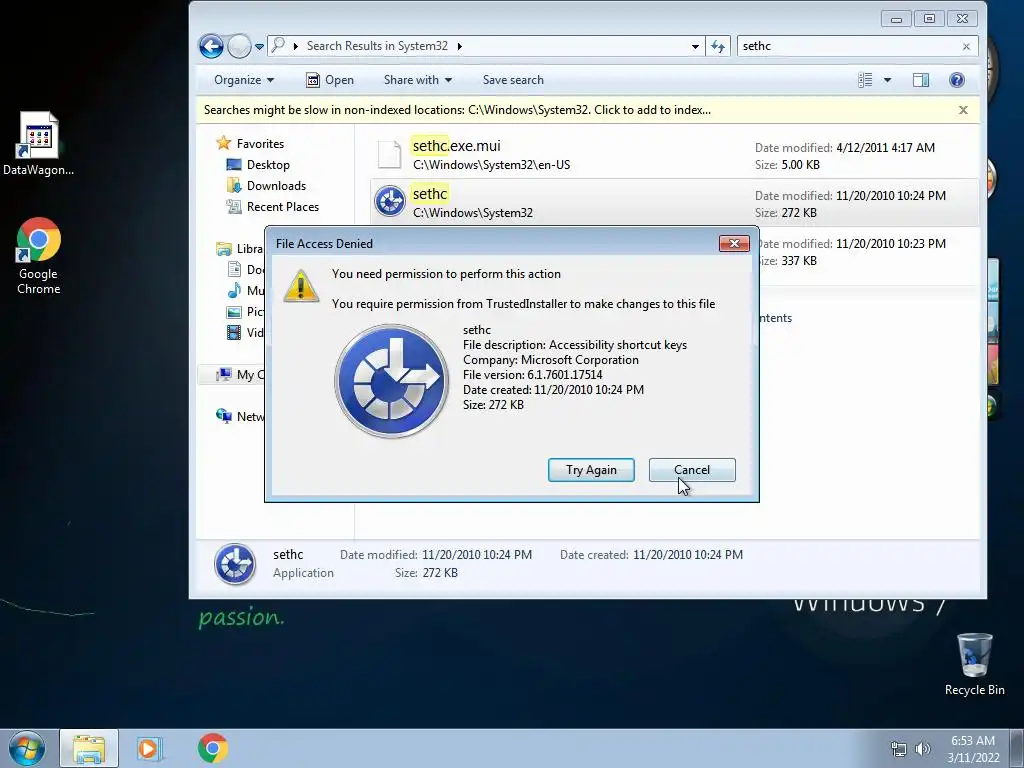Select the sethc result in C:\Windows\System32
Image resolution: width=1024 pixels, height=768 pixels.
(x=675, y=202)
